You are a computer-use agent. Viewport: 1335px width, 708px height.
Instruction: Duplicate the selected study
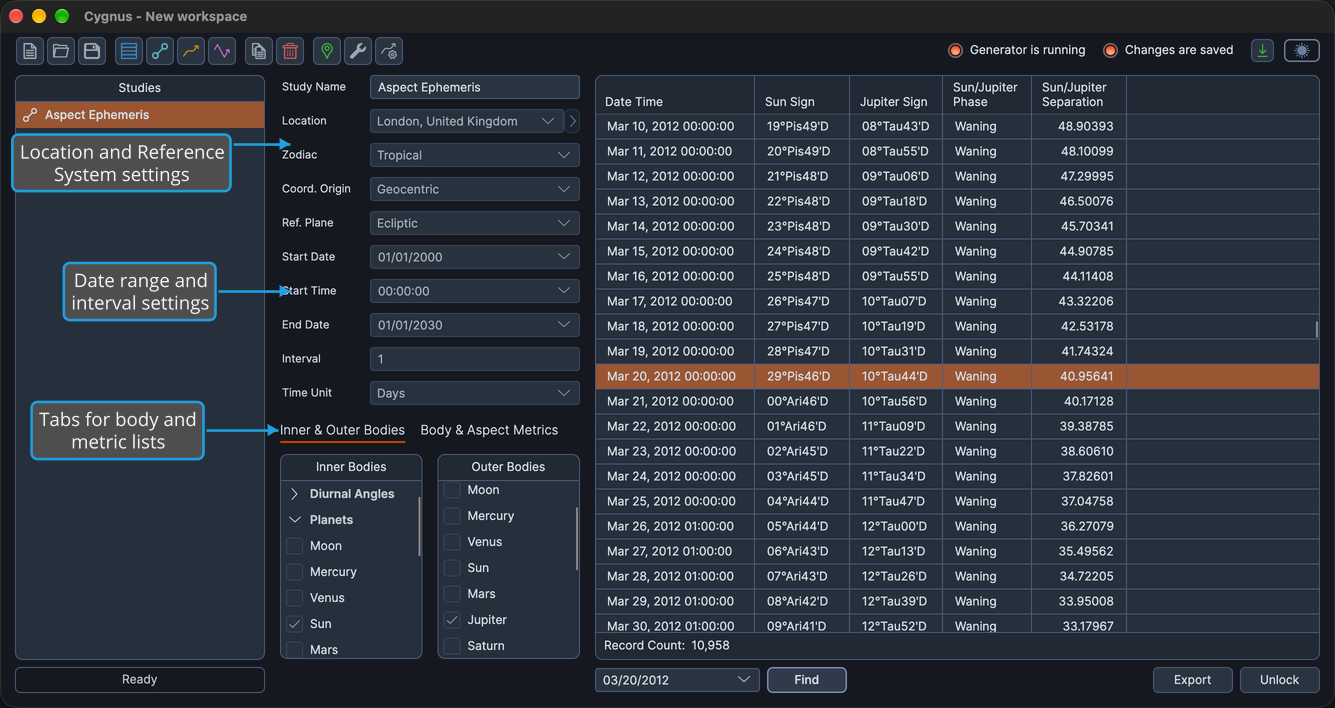[259, 51]
